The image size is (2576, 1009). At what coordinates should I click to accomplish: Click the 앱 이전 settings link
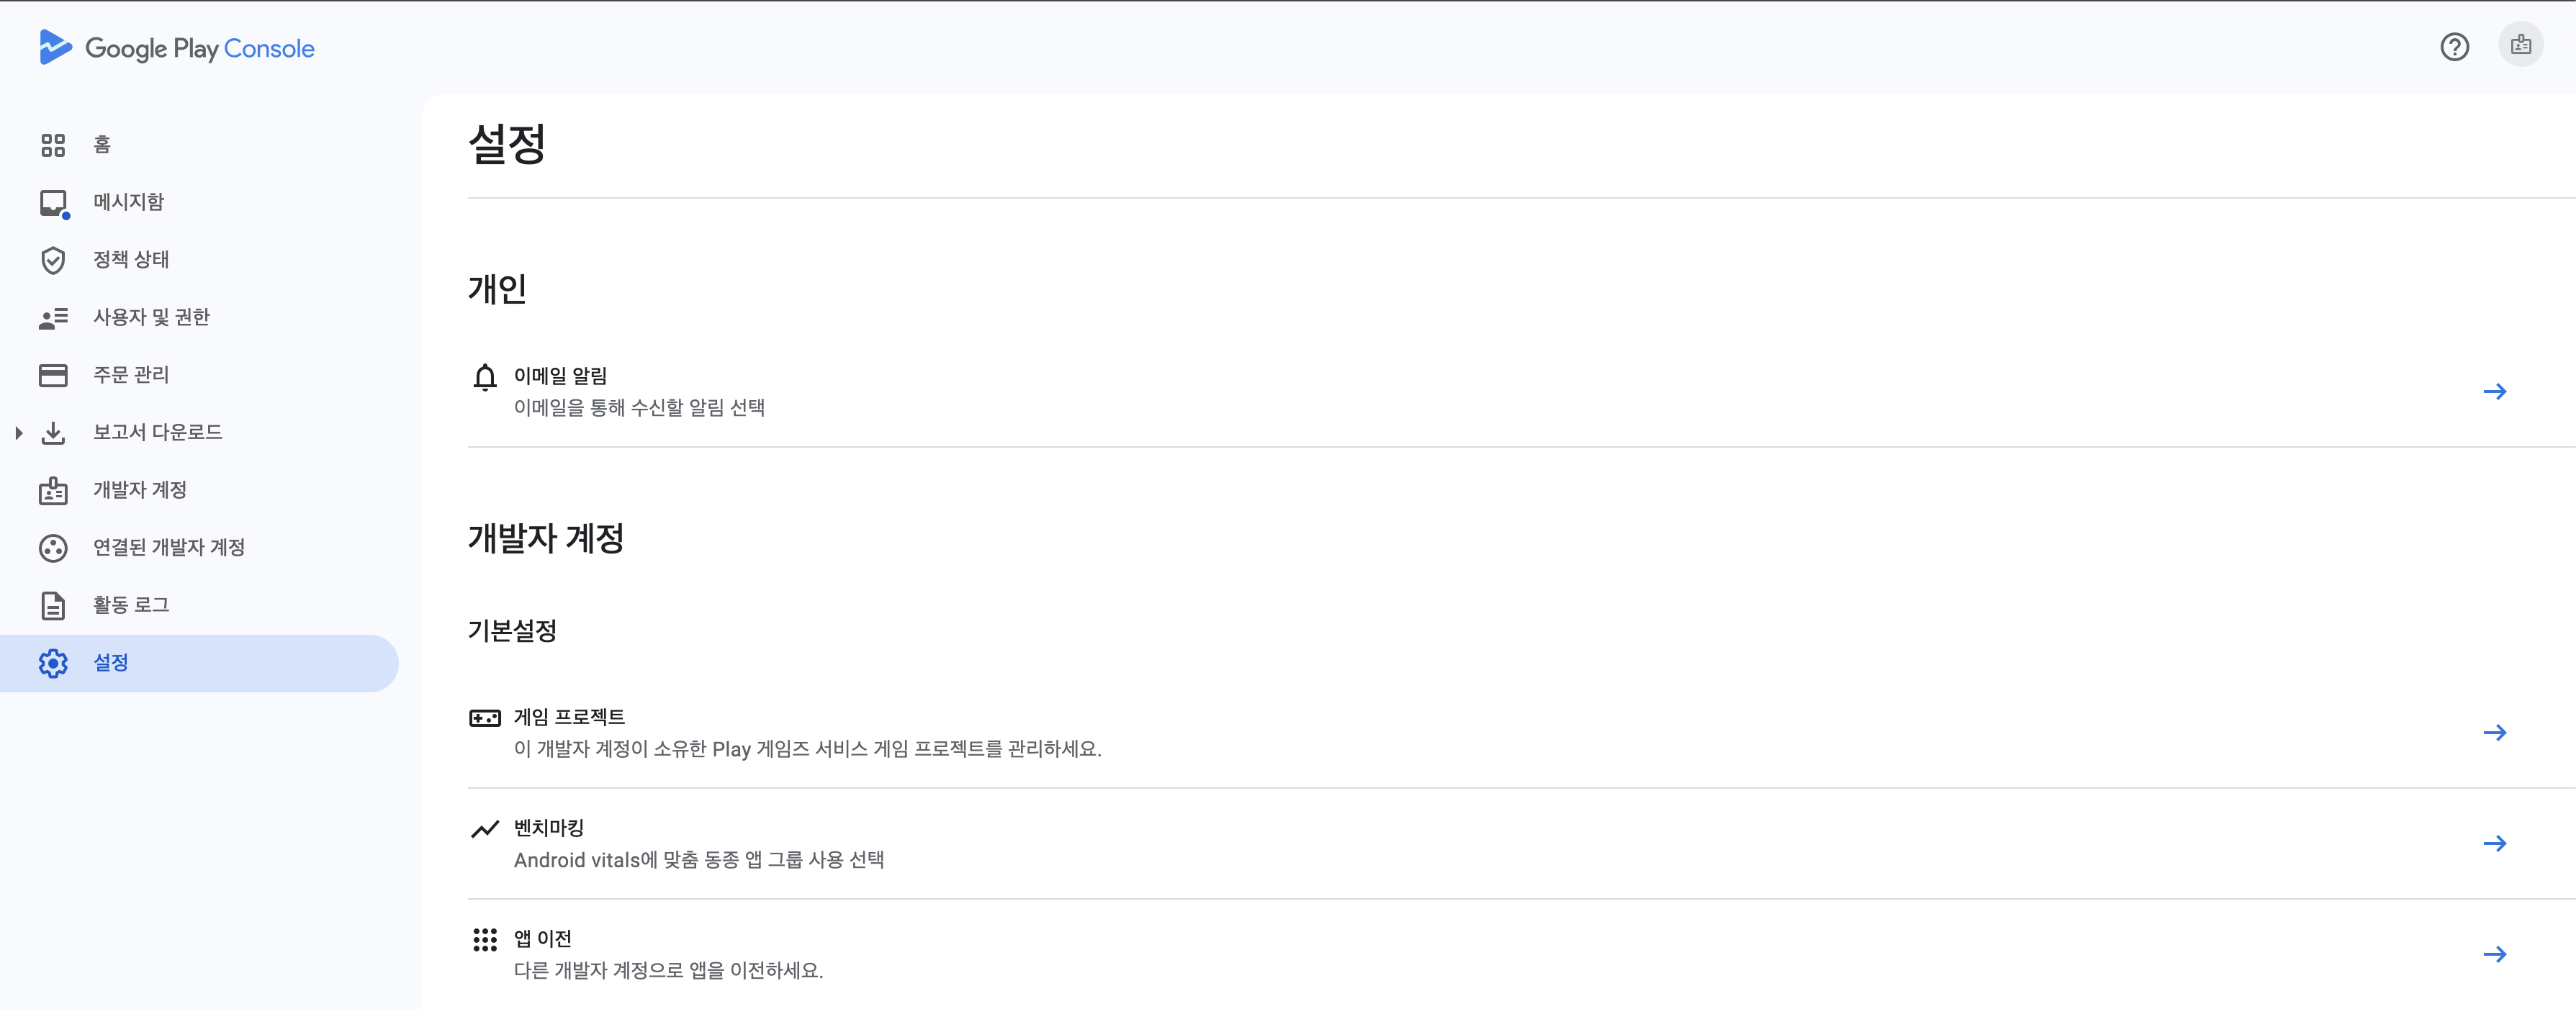[542, 938]
